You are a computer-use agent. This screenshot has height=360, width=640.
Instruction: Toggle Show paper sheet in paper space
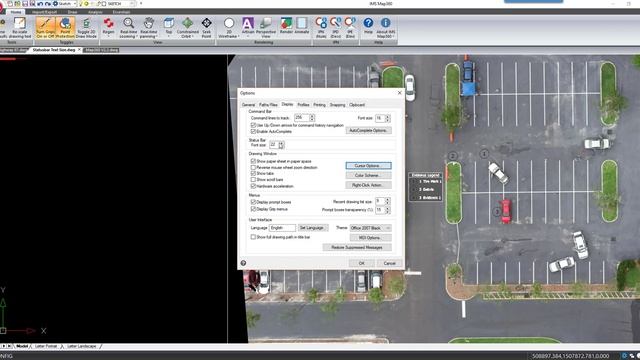click(253, 161)
